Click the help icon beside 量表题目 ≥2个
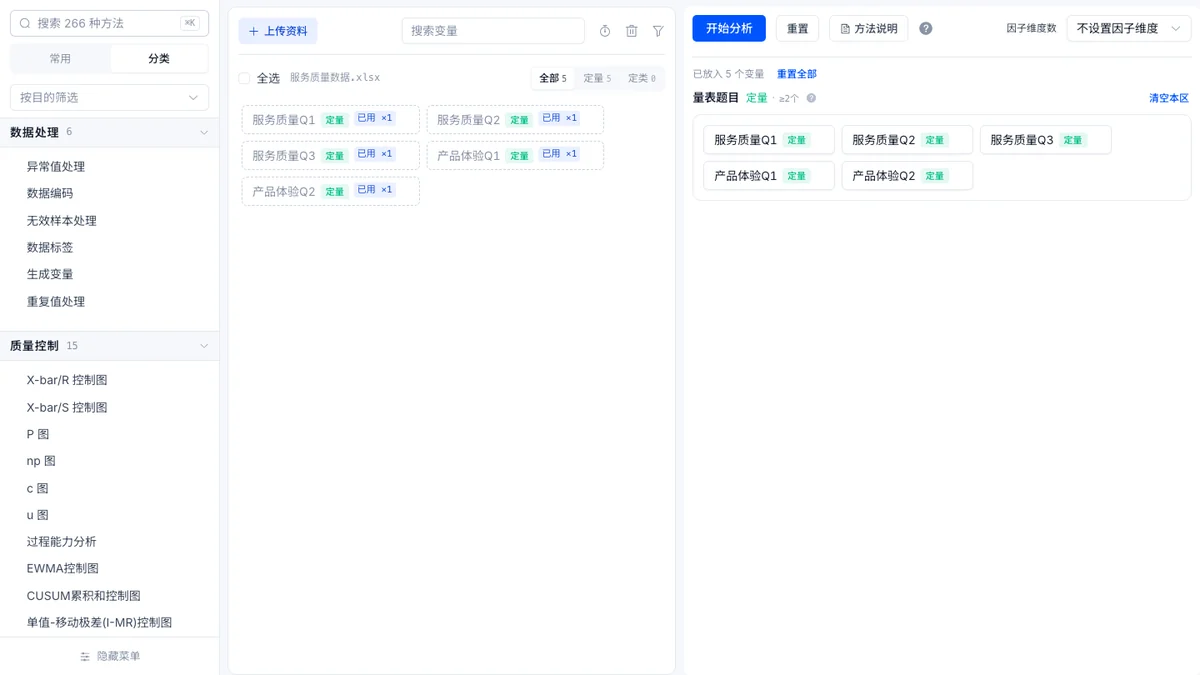 [811, 98]
